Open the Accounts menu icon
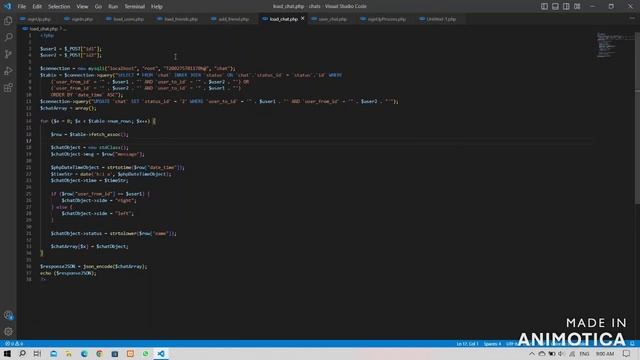This screenshot has height=360, width=640. click(8, 315)
